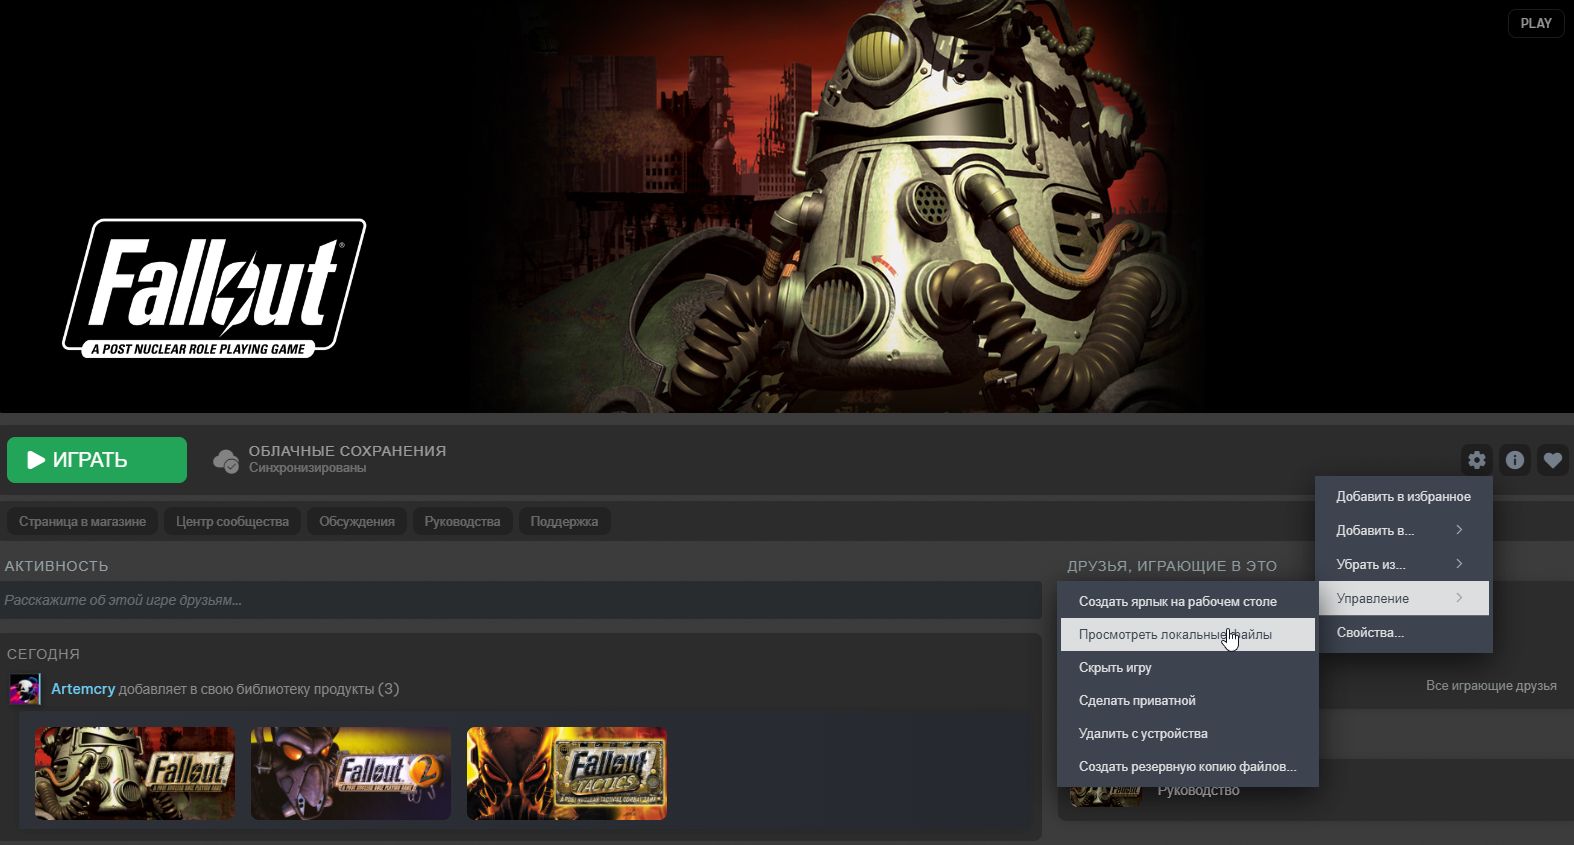Click 'Удалить с устройства' menu entry
The height and width of the screenshot is (845, 1574).
[1188, 733]
